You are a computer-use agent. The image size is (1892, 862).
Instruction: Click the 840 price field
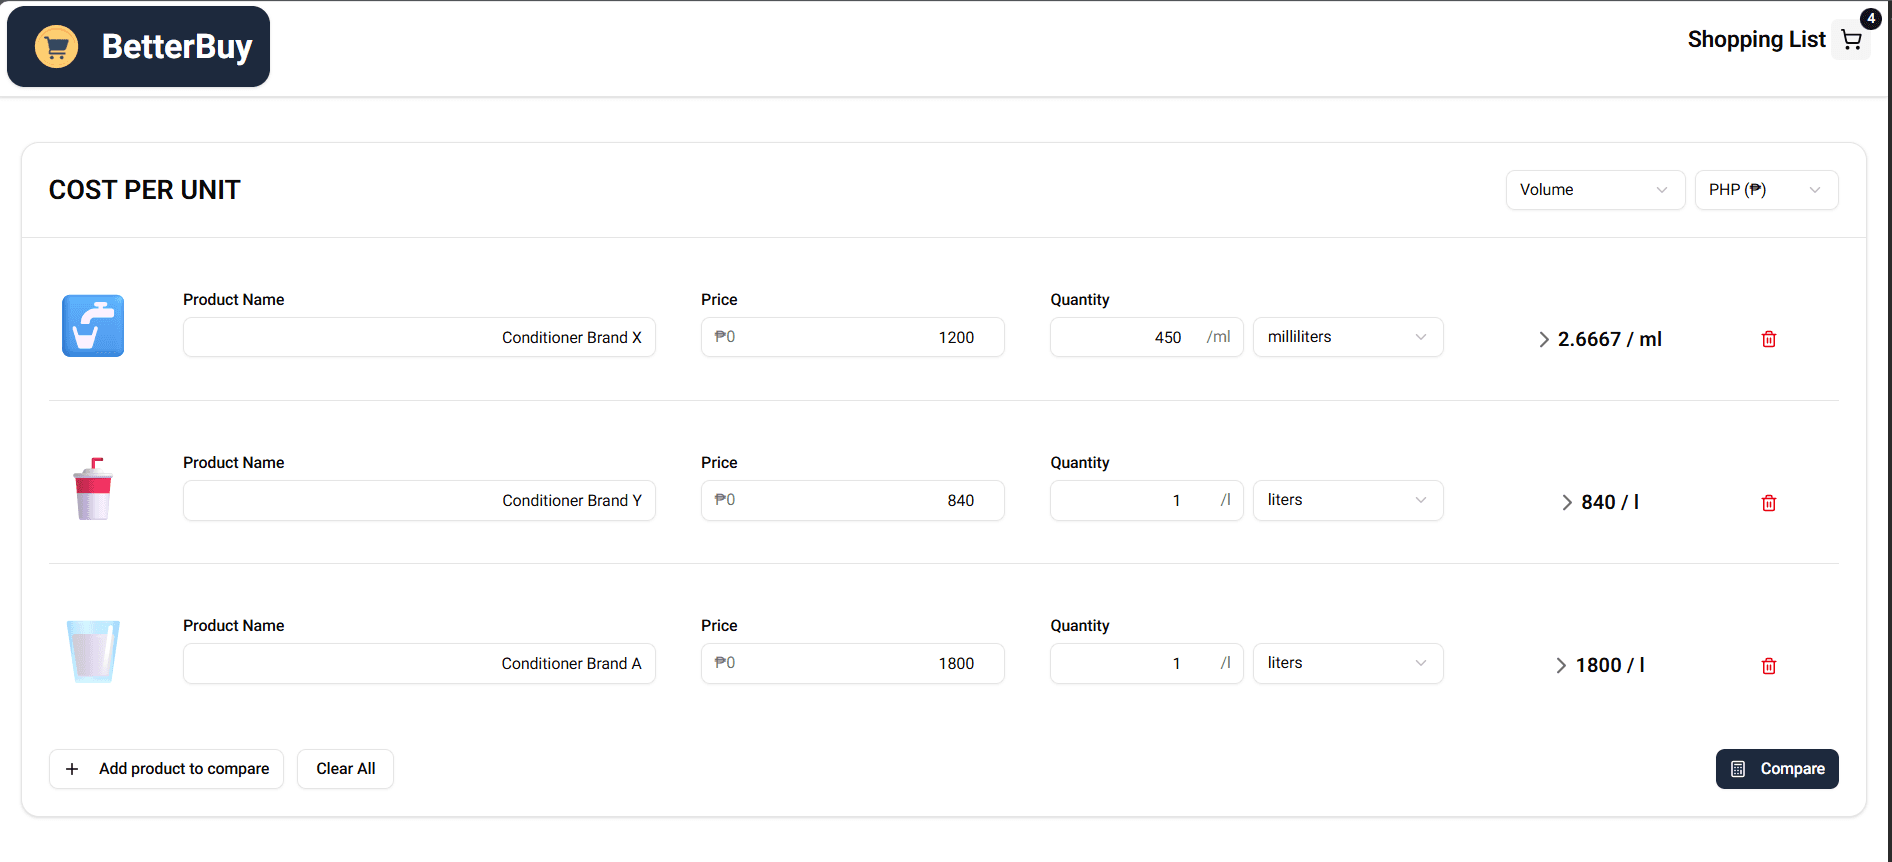(852, 500)
